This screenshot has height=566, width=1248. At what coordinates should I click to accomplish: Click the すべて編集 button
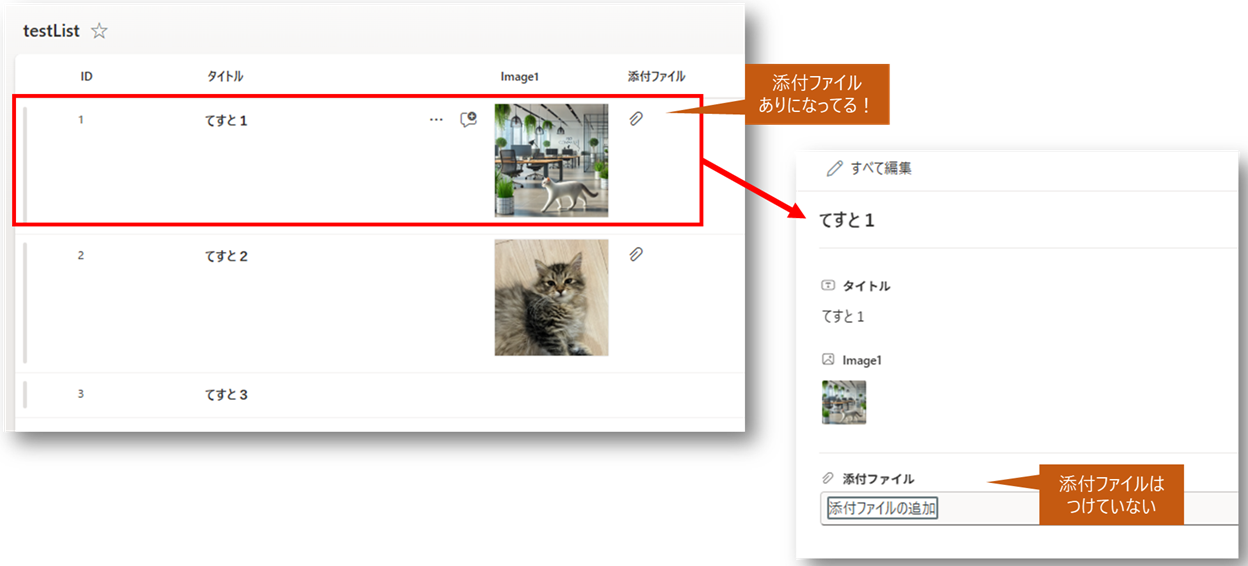880,169
